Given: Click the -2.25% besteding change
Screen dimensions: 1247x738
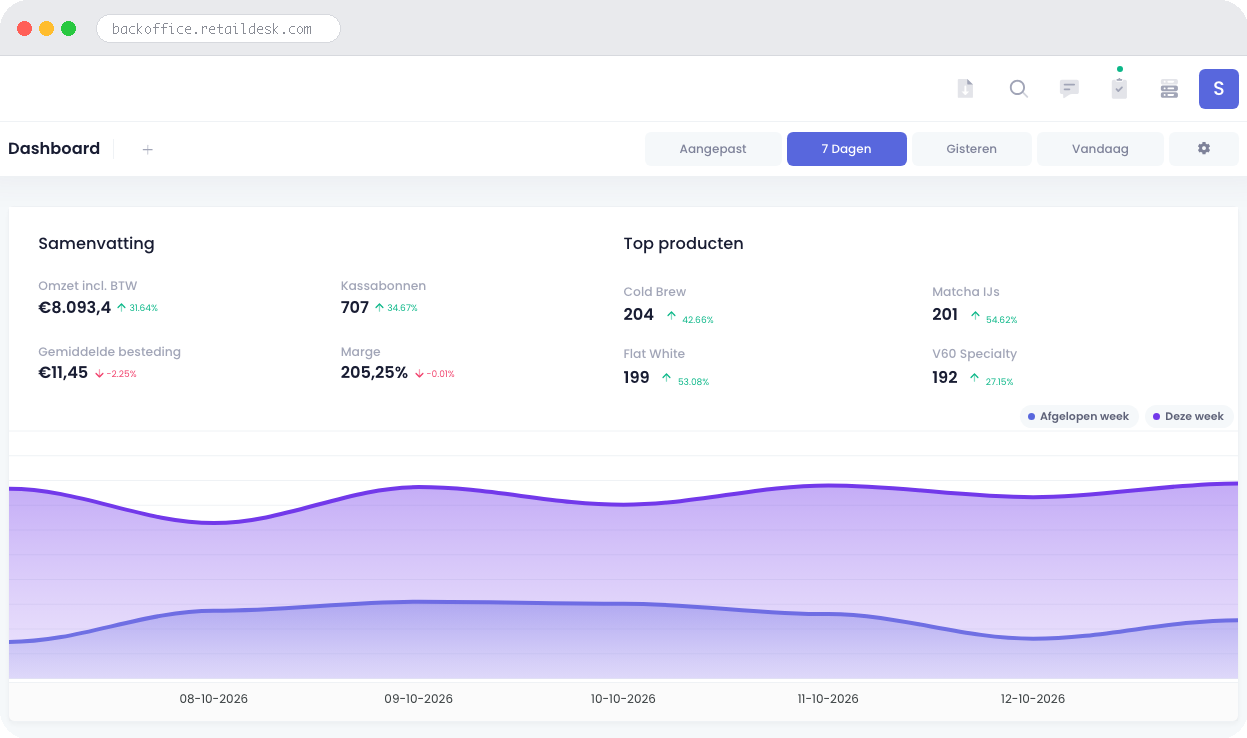Looking at the screenshot, I should click(x=122, y=374).
